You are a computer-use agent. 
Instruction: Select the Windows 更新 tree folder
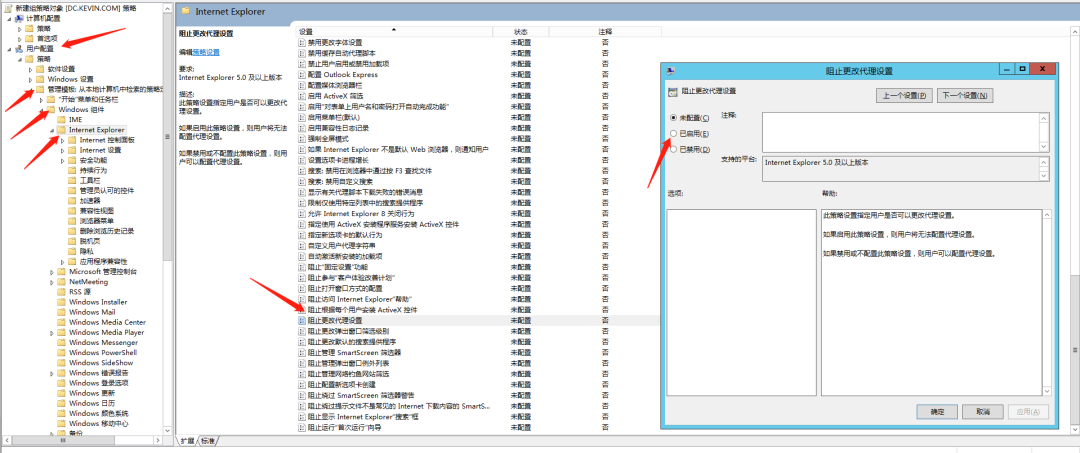[x=86, y=393]
